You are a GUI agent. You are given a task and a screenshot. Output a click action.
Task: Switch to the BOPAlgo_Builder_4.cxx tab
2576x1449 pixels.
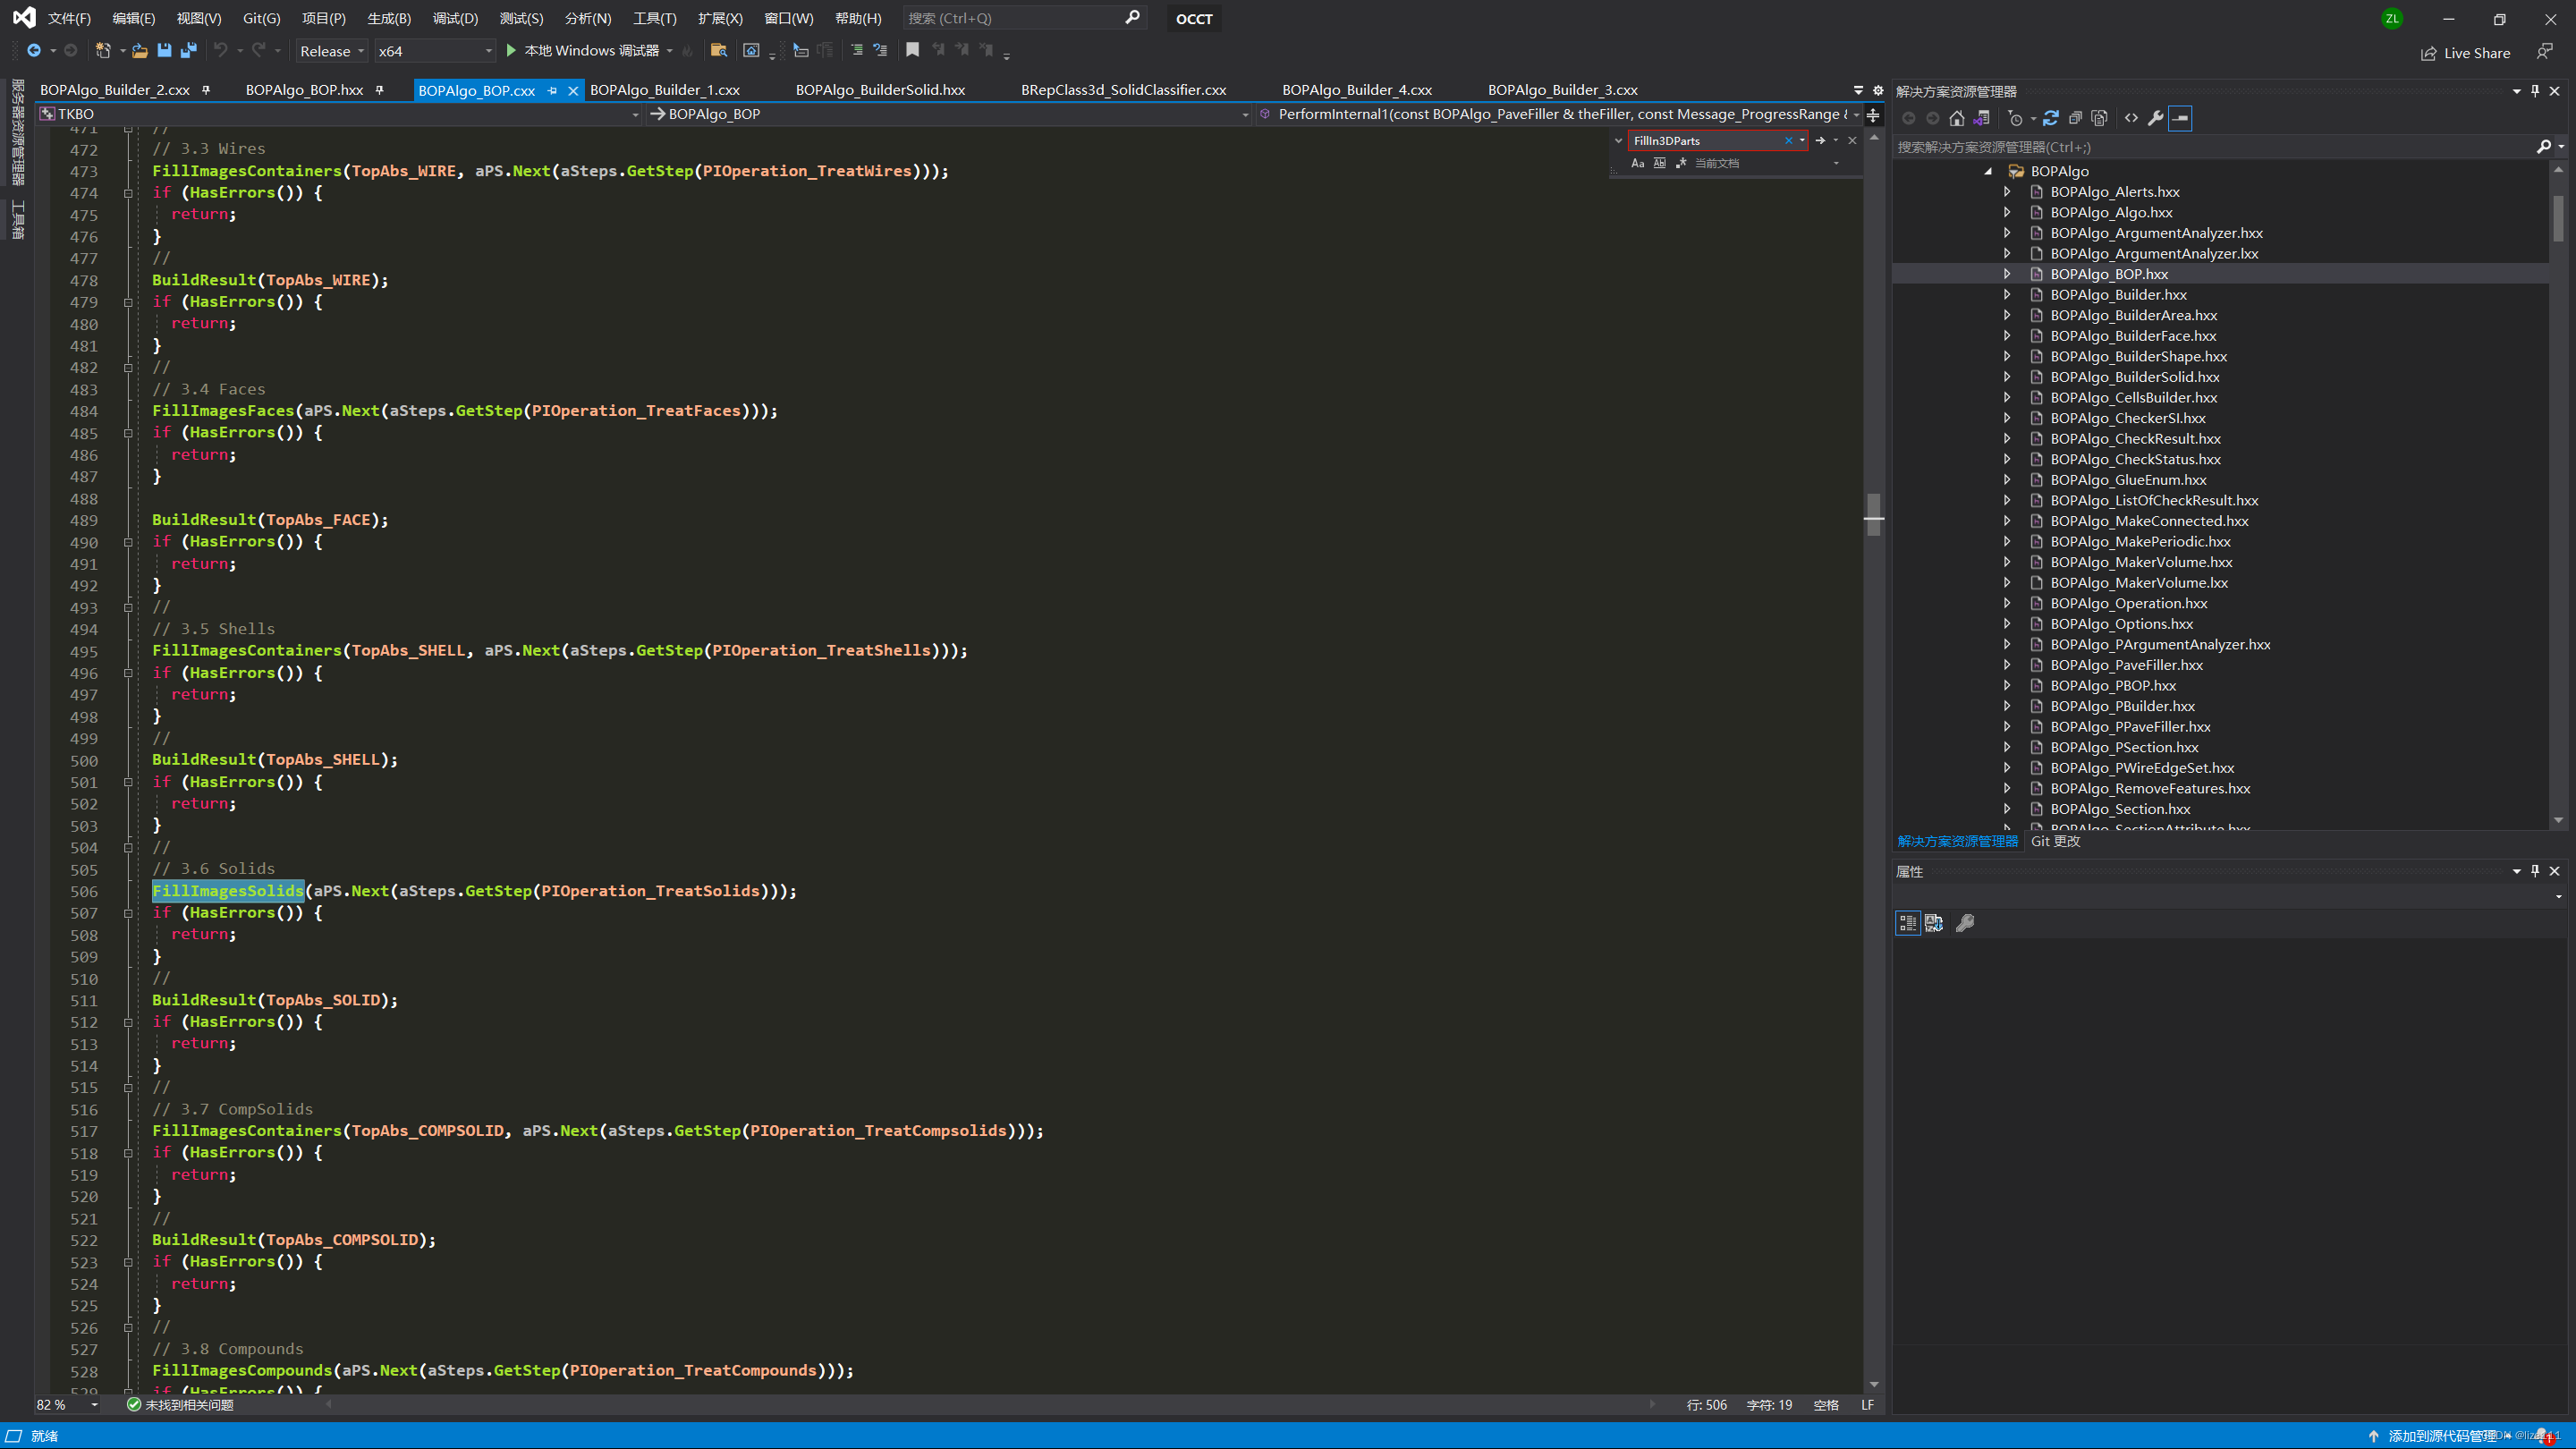(1356, 90)
